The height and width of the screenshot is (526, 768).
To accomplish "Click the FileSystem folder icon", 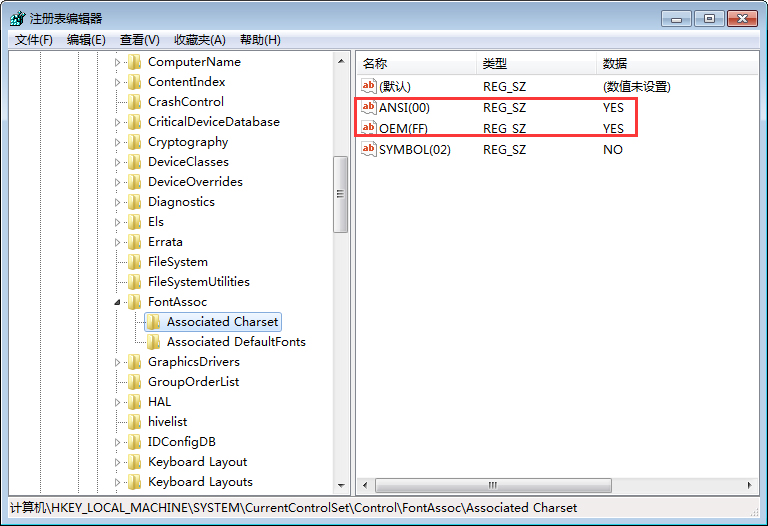I will pyautogui.click(x=134, y=262).
